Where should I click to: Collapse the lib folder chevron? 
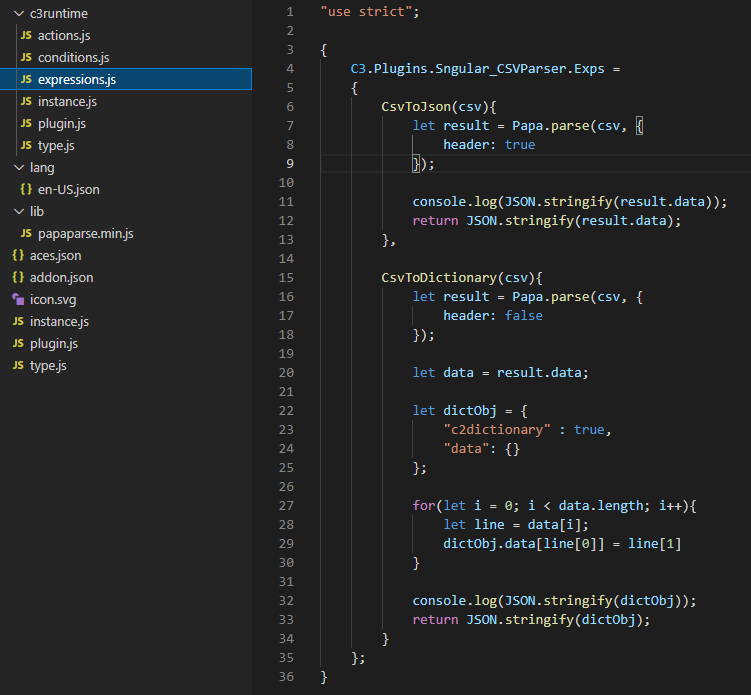click(19, 212)
